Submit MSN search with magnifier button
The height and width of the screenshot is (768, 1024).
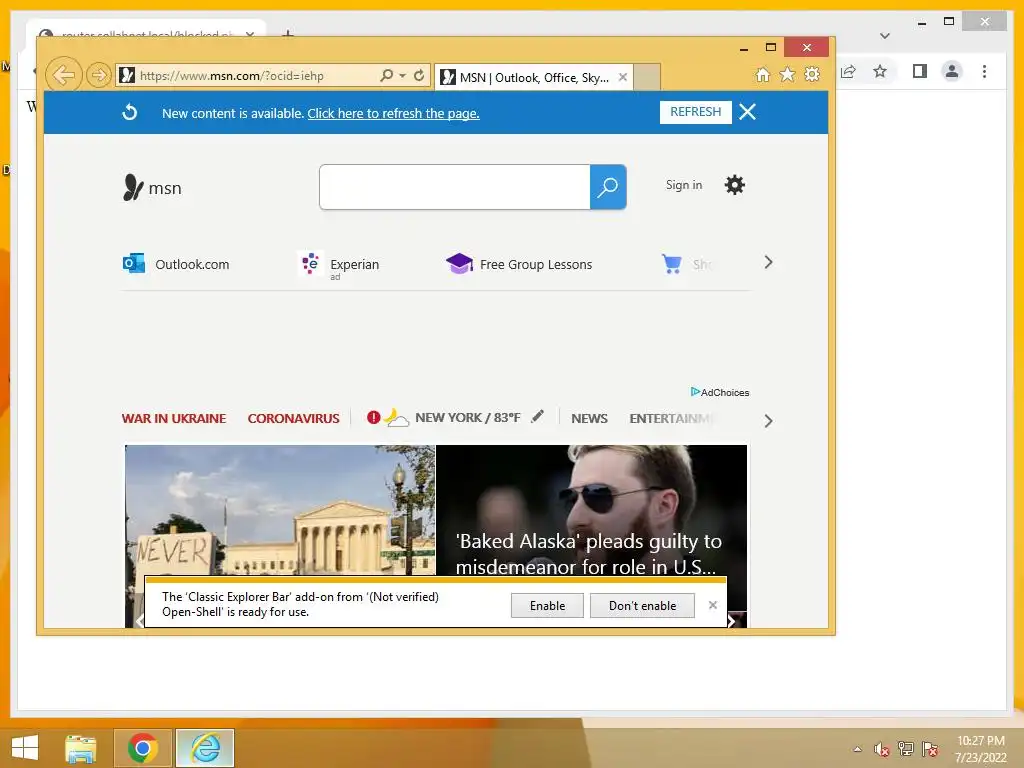608,187
